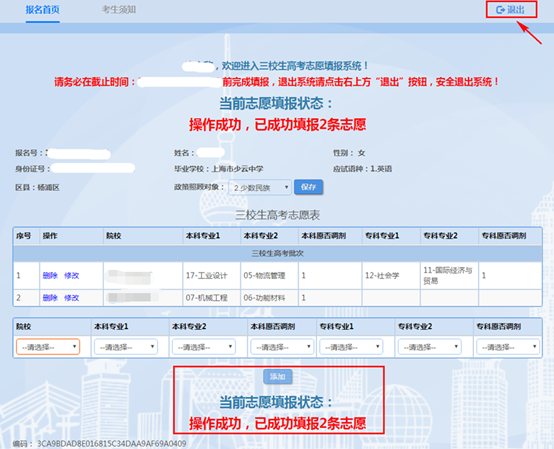The image size is (554, 449).
Task: Open the 专科专业2 selection dropdown
Action: (x=430, y=347)
